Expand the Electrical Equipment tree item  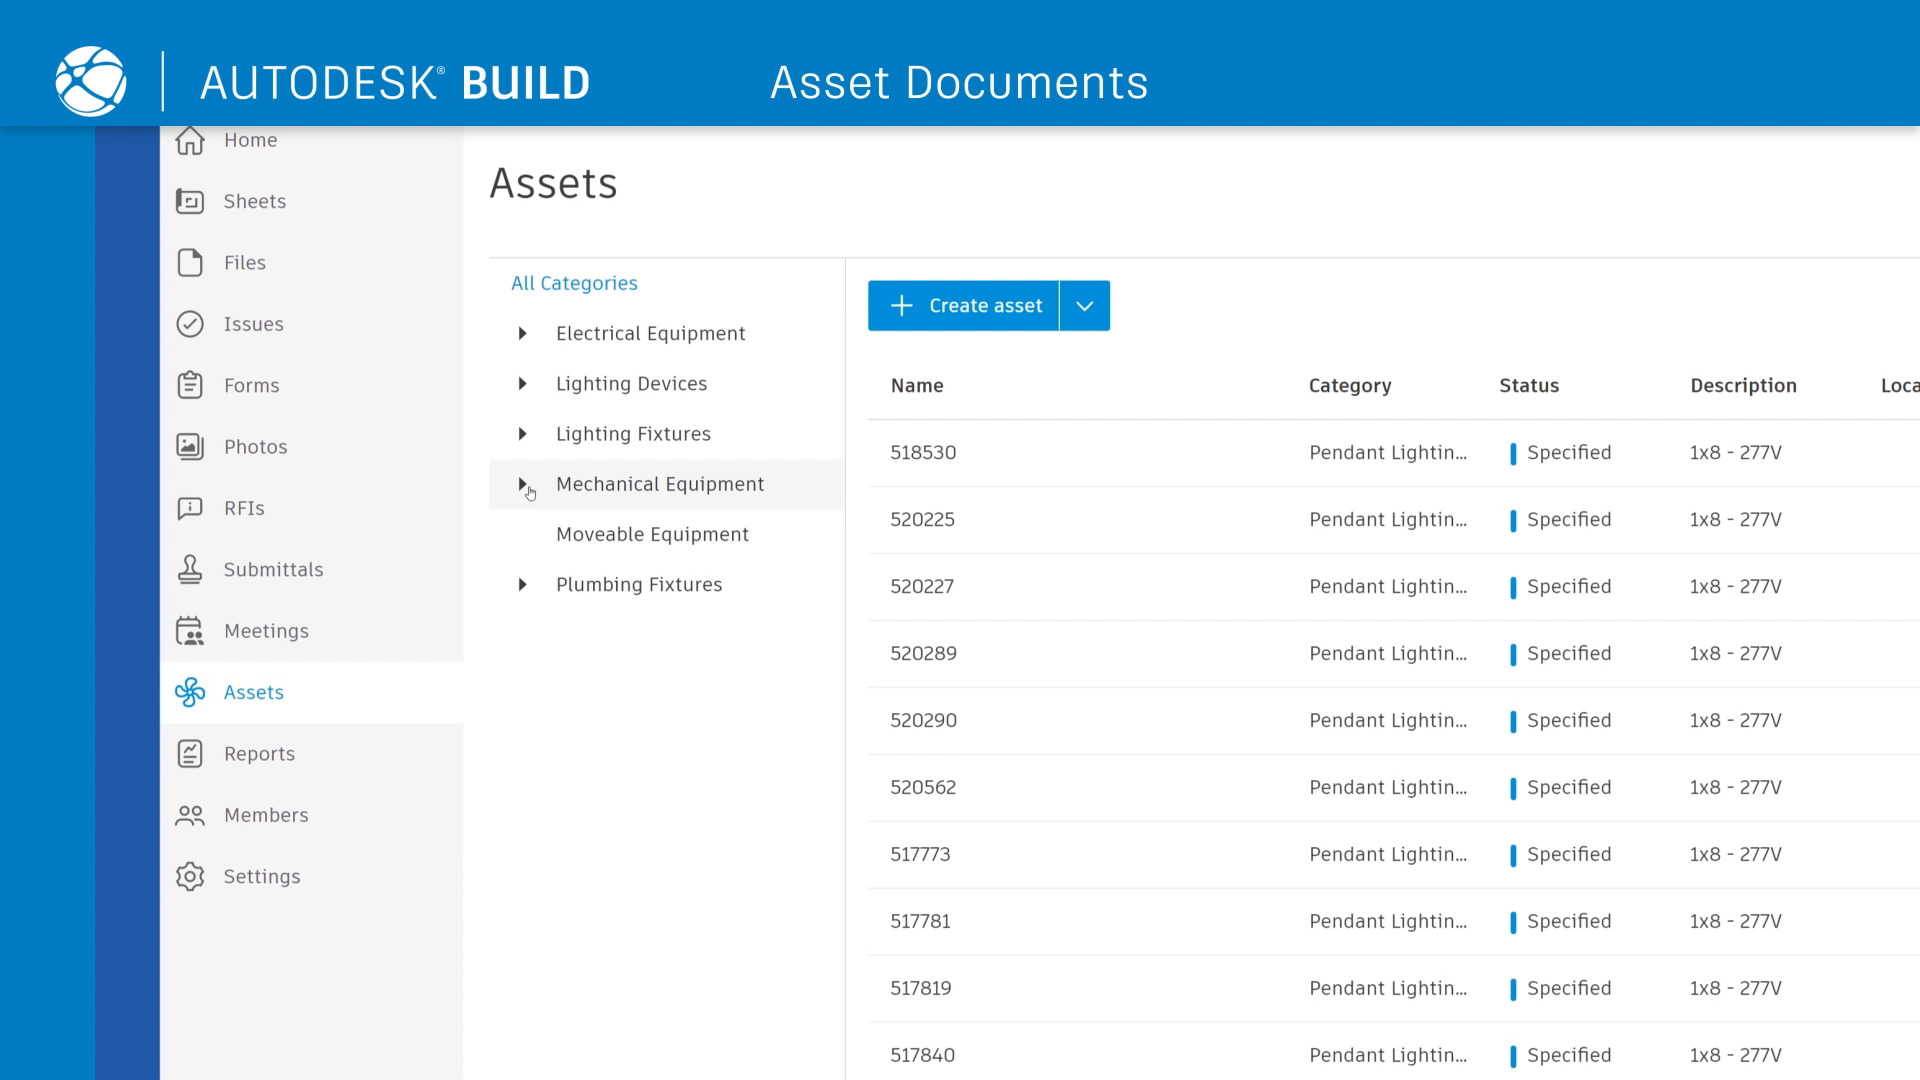pos(524,333)
